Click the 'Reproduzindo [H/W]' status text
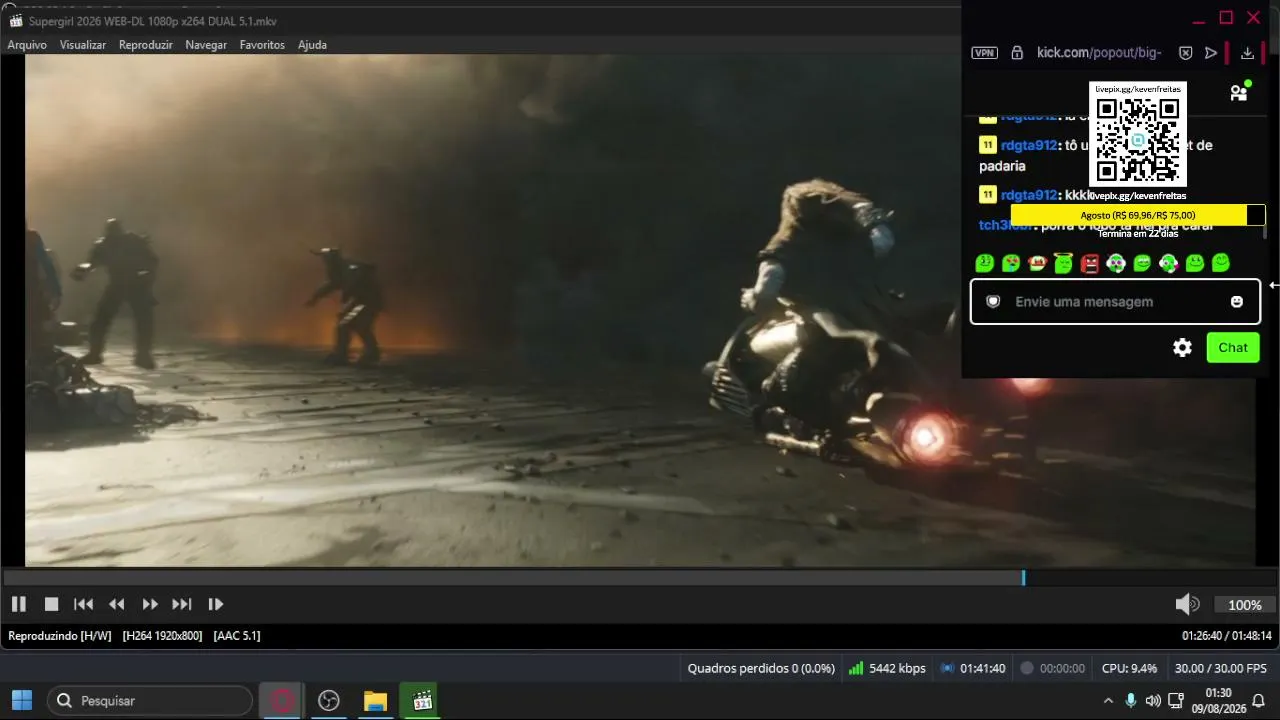Image resolution: width=1280 pixels, height=720 pixels. click(x=60, y=635)
